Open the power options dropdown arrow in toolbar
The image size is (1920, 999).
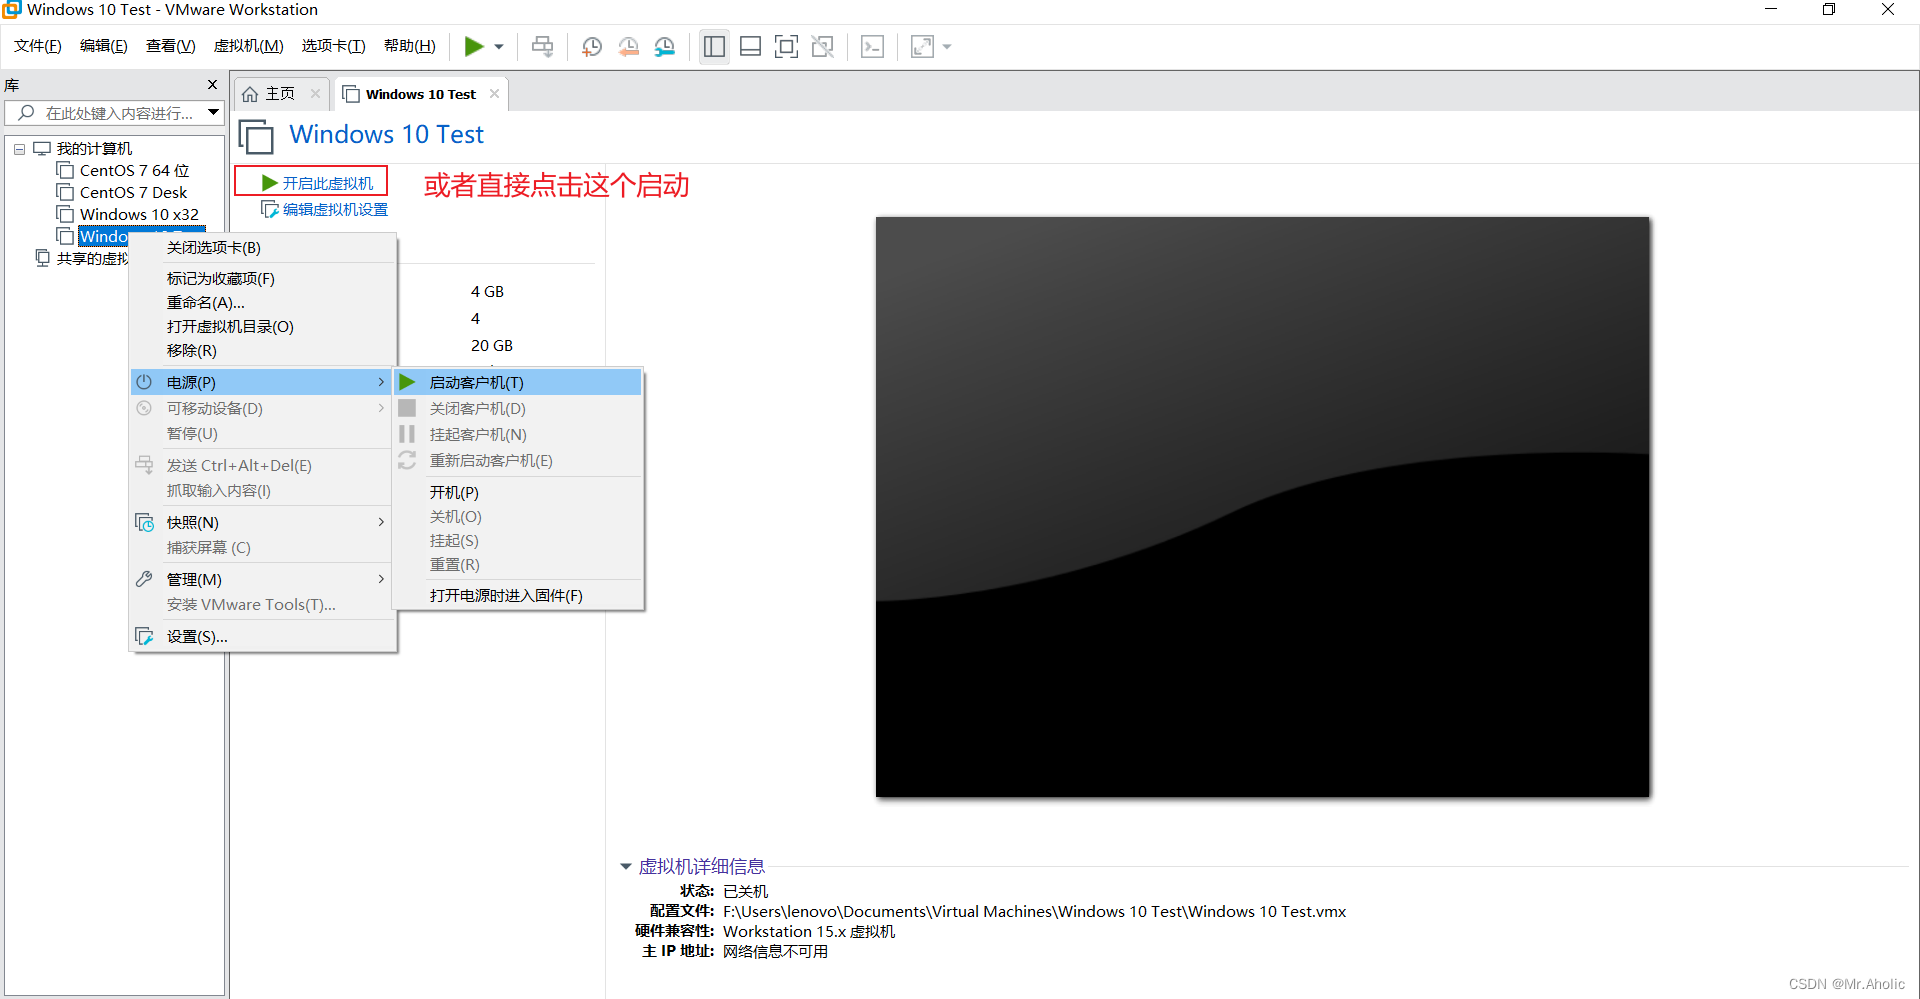click(498, 46)
